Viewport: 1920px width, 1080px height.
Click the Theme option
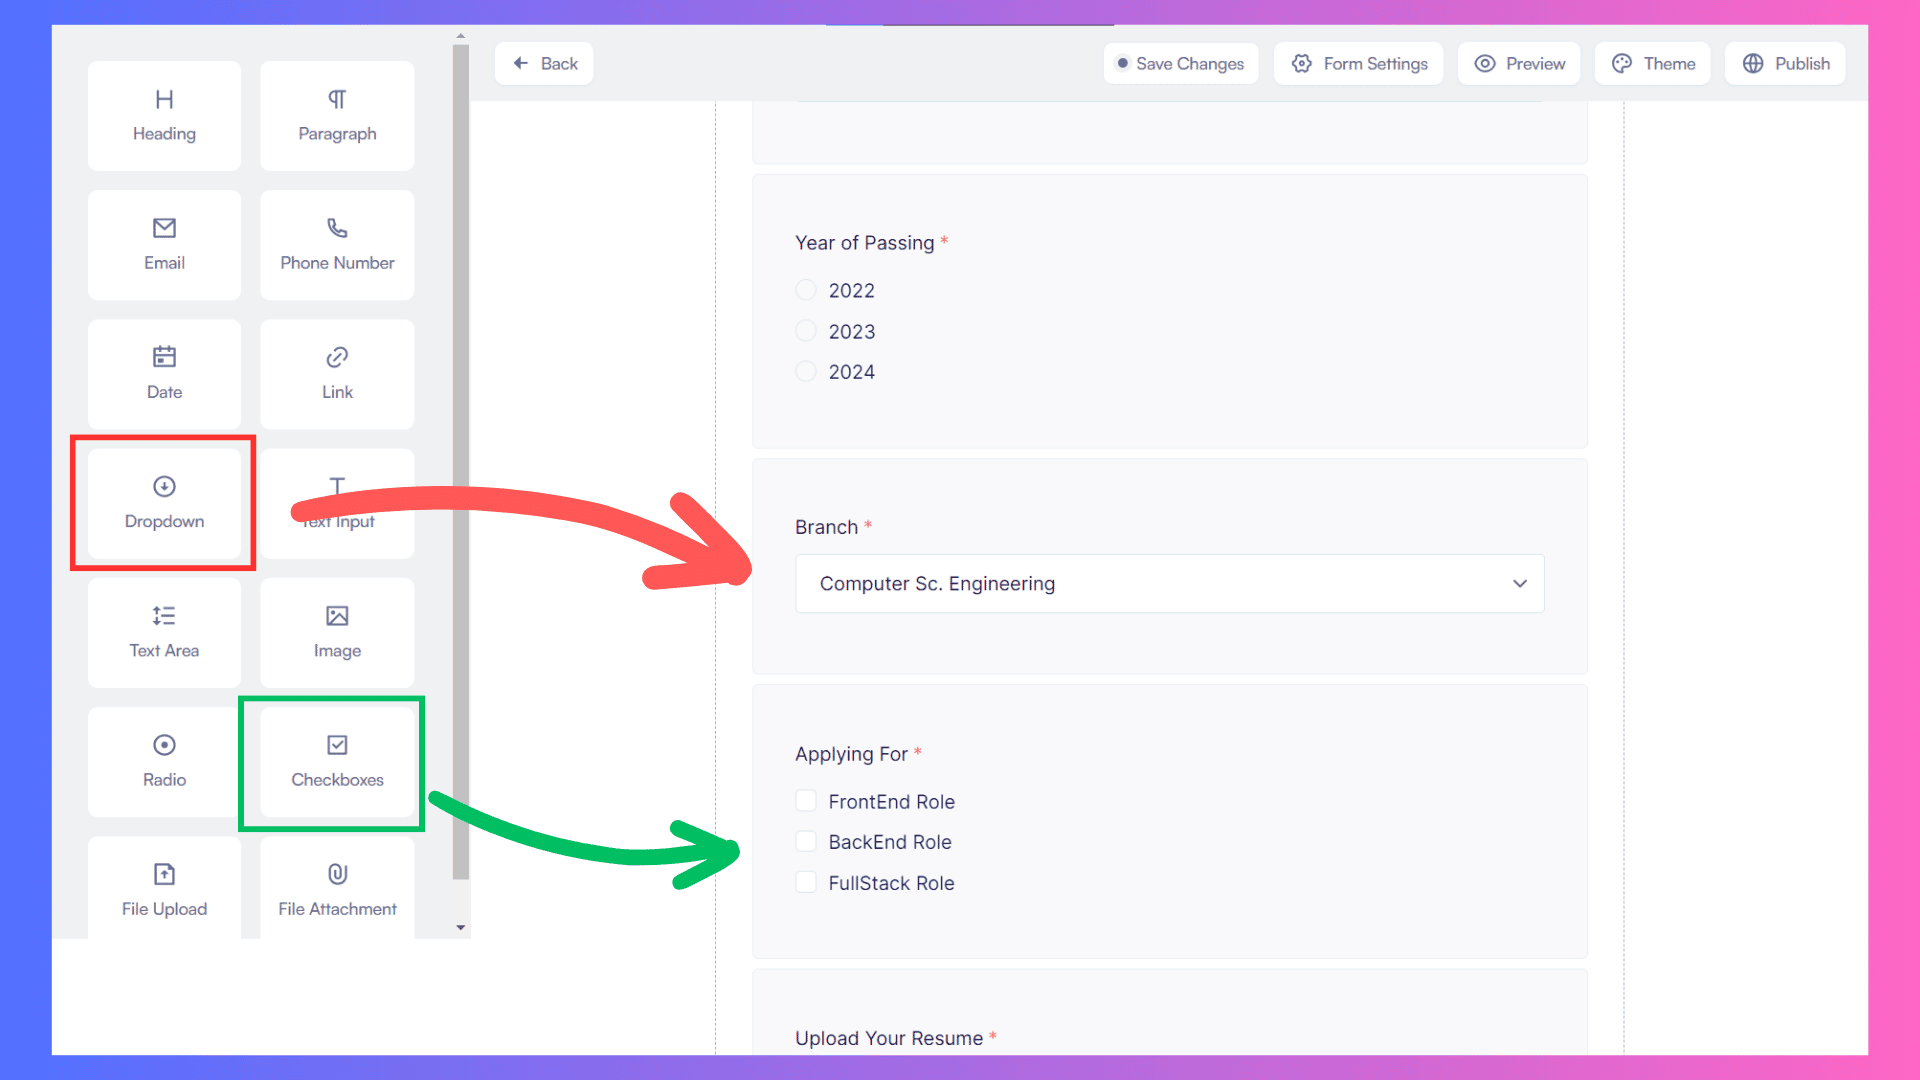(1652, 63)
